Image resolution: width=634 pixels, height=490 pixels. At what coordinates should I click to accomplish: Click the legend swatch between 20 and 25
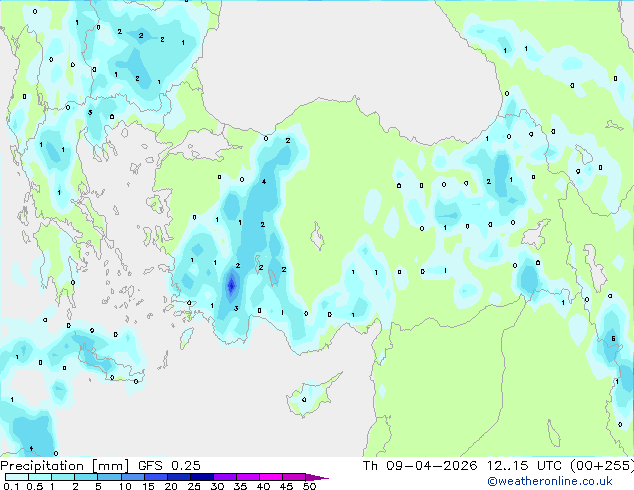178,477
